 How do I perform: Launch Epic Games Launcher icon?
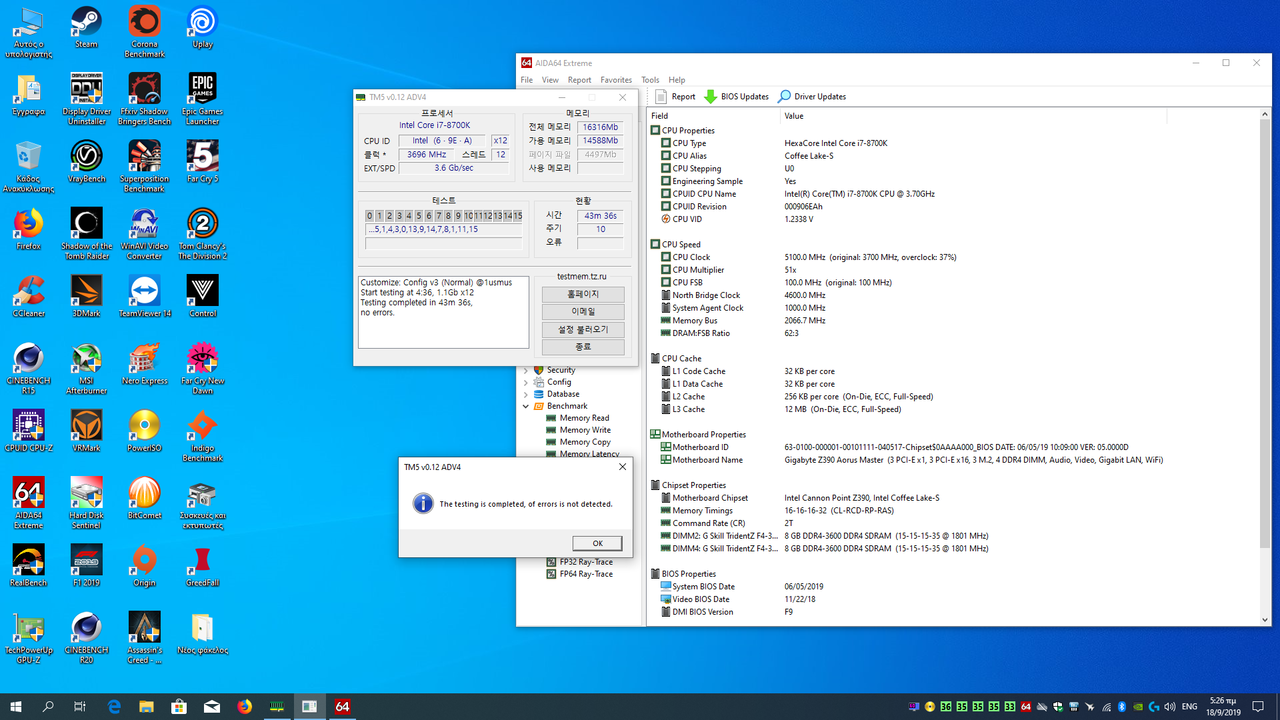202,99
